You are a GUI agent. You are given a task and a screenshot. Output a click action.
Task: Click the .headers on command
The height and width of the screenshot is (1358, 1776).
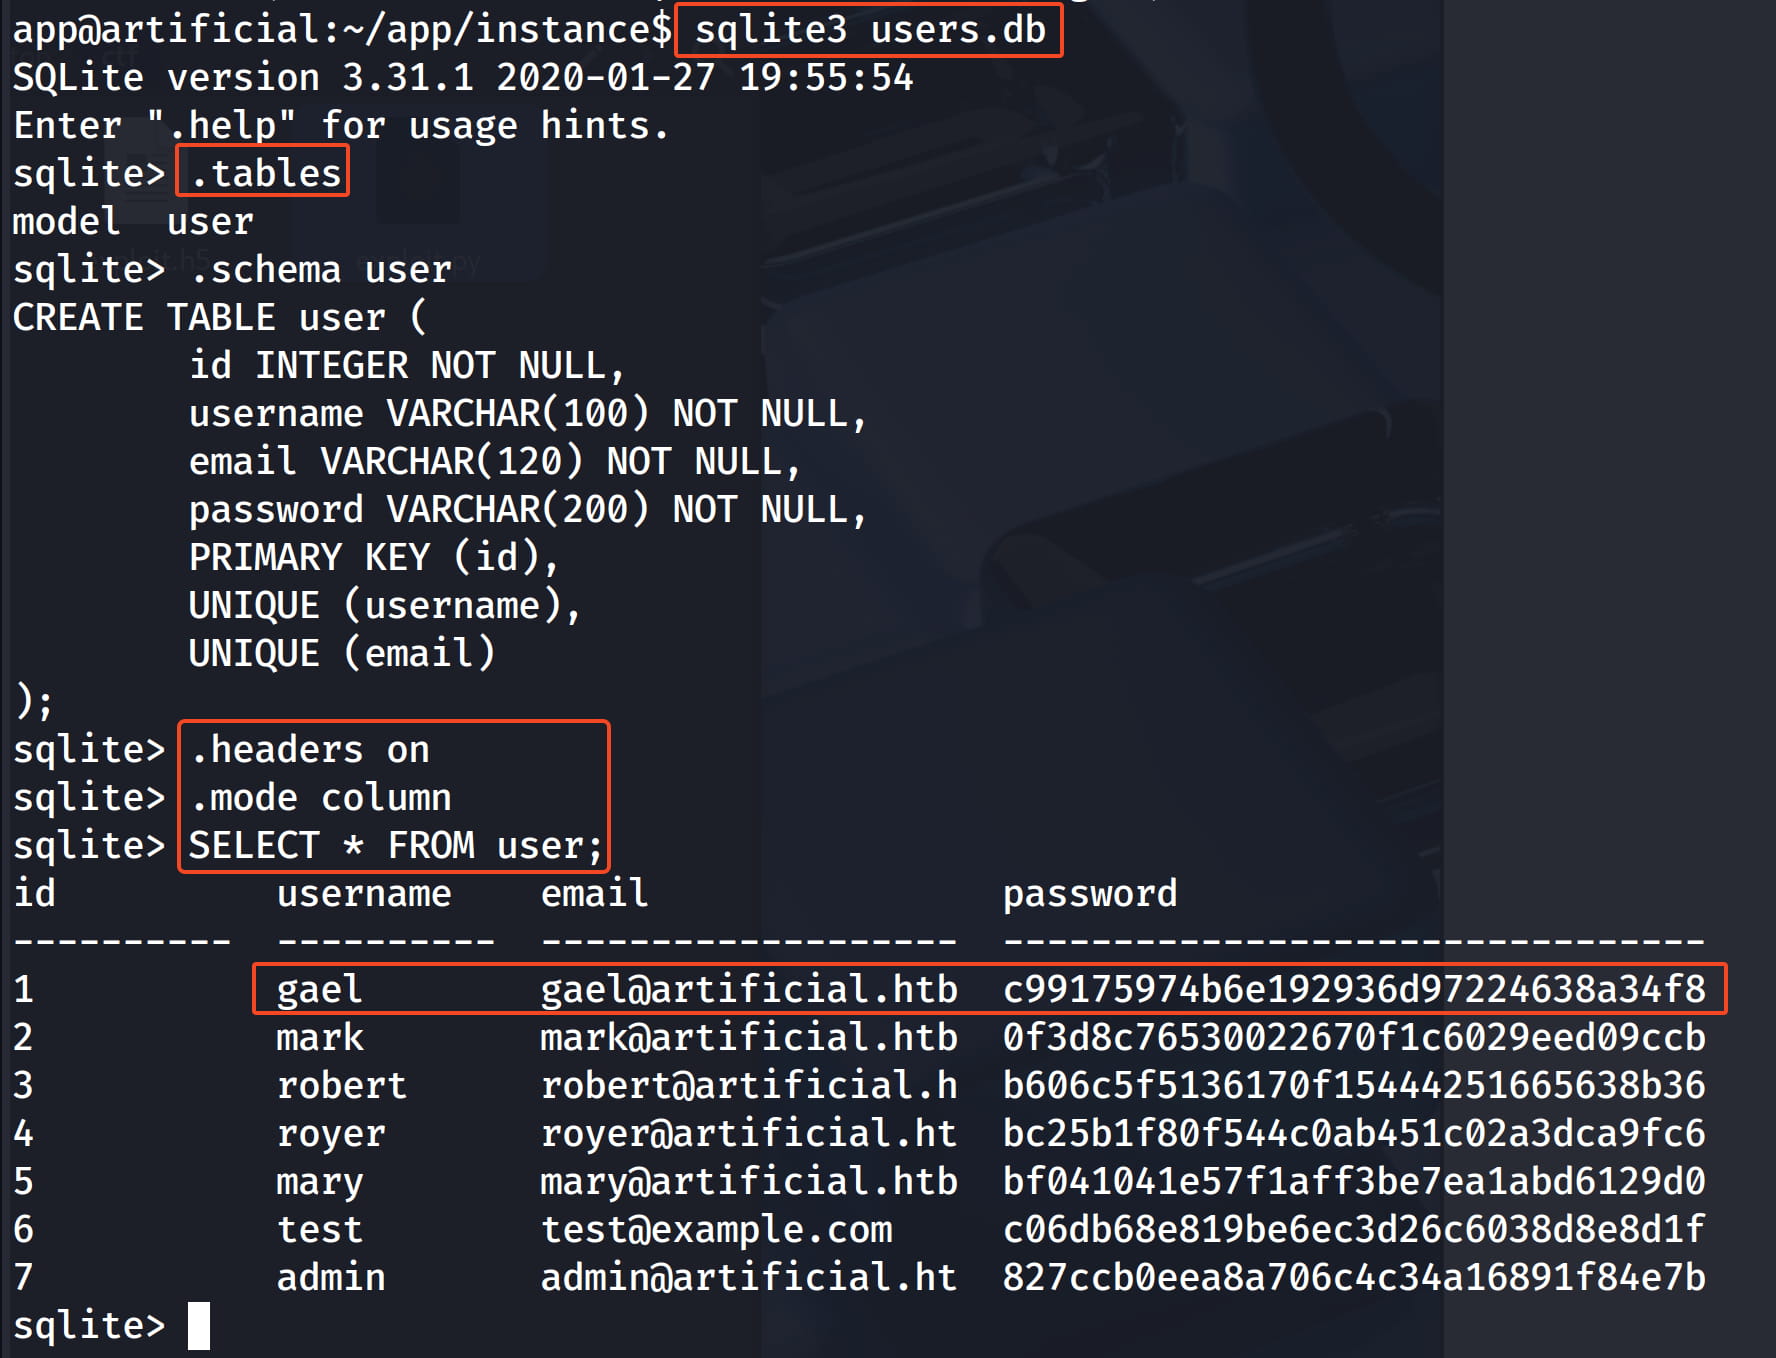click(309, 750)
